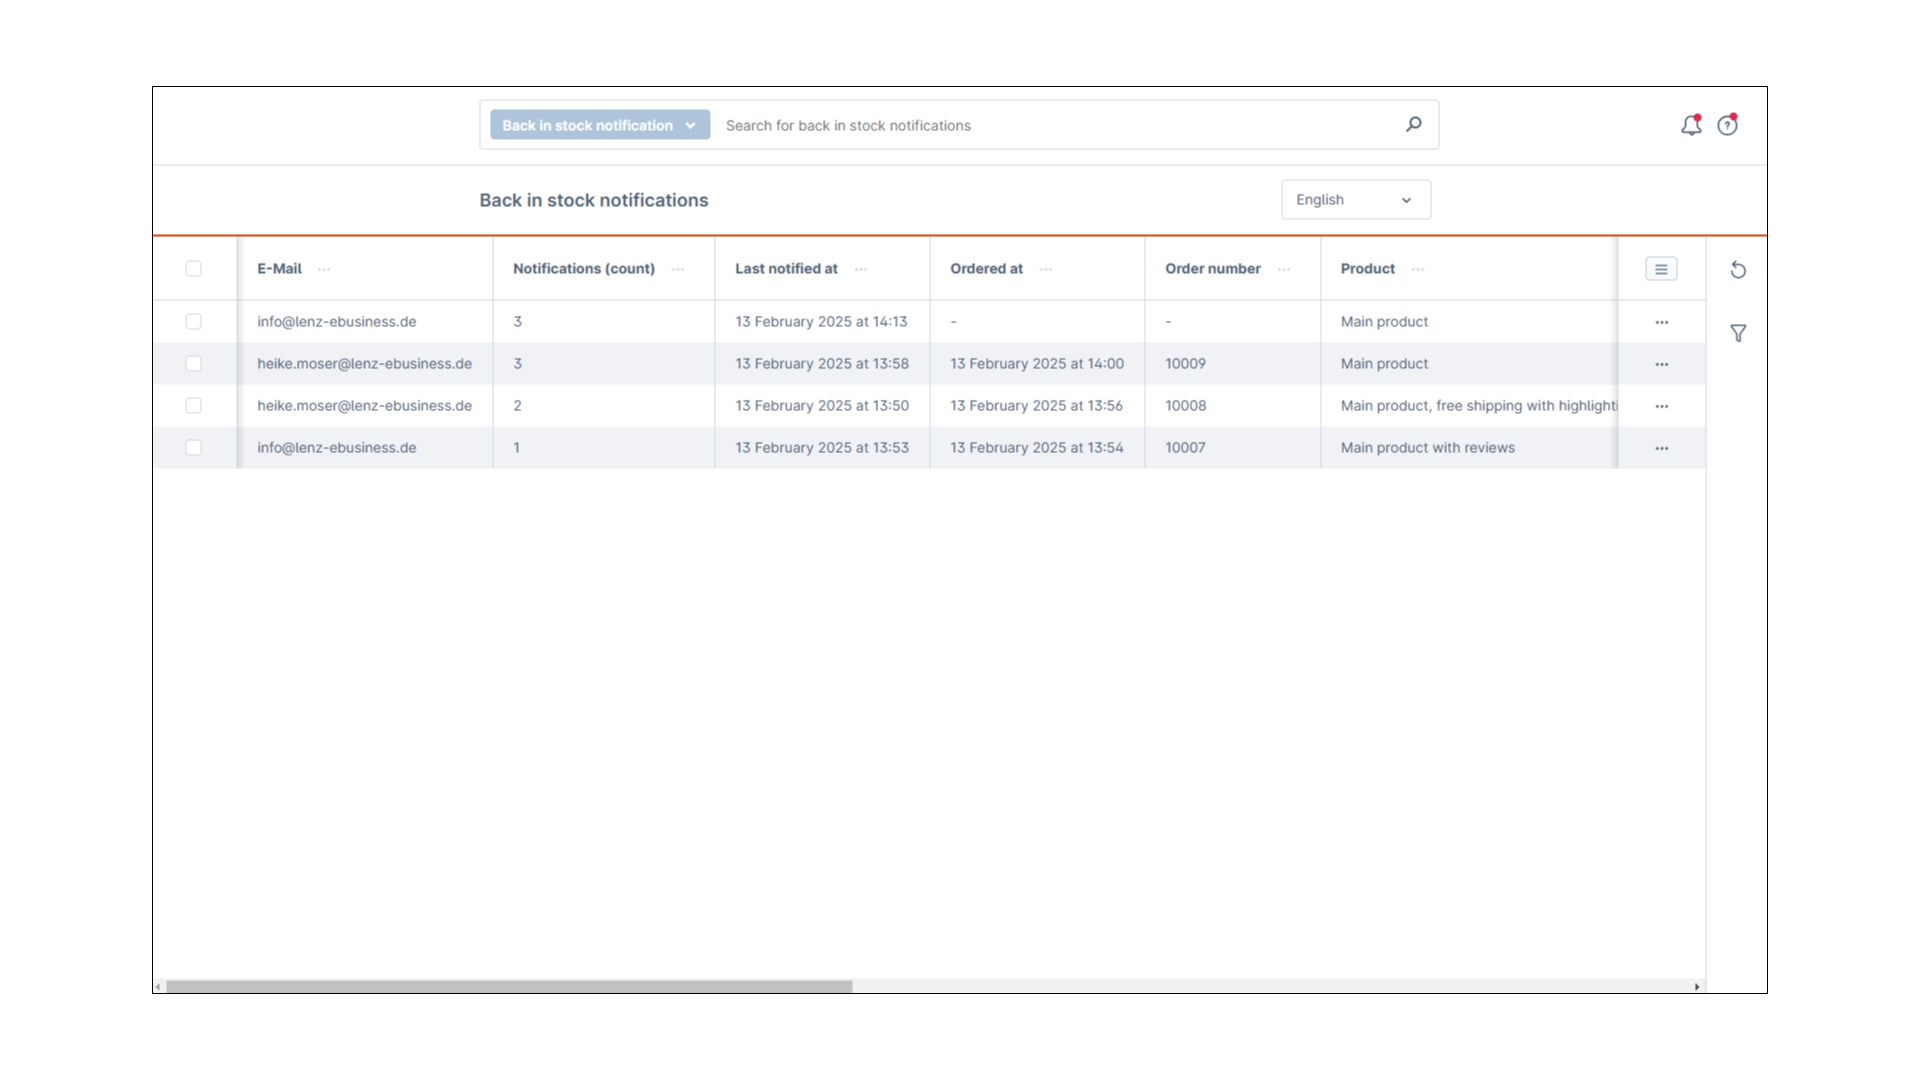This screenshot has height=1080, width=1920.
Task: Click order number 10007
Action: pyautogui.click(x=1185, y=447)
